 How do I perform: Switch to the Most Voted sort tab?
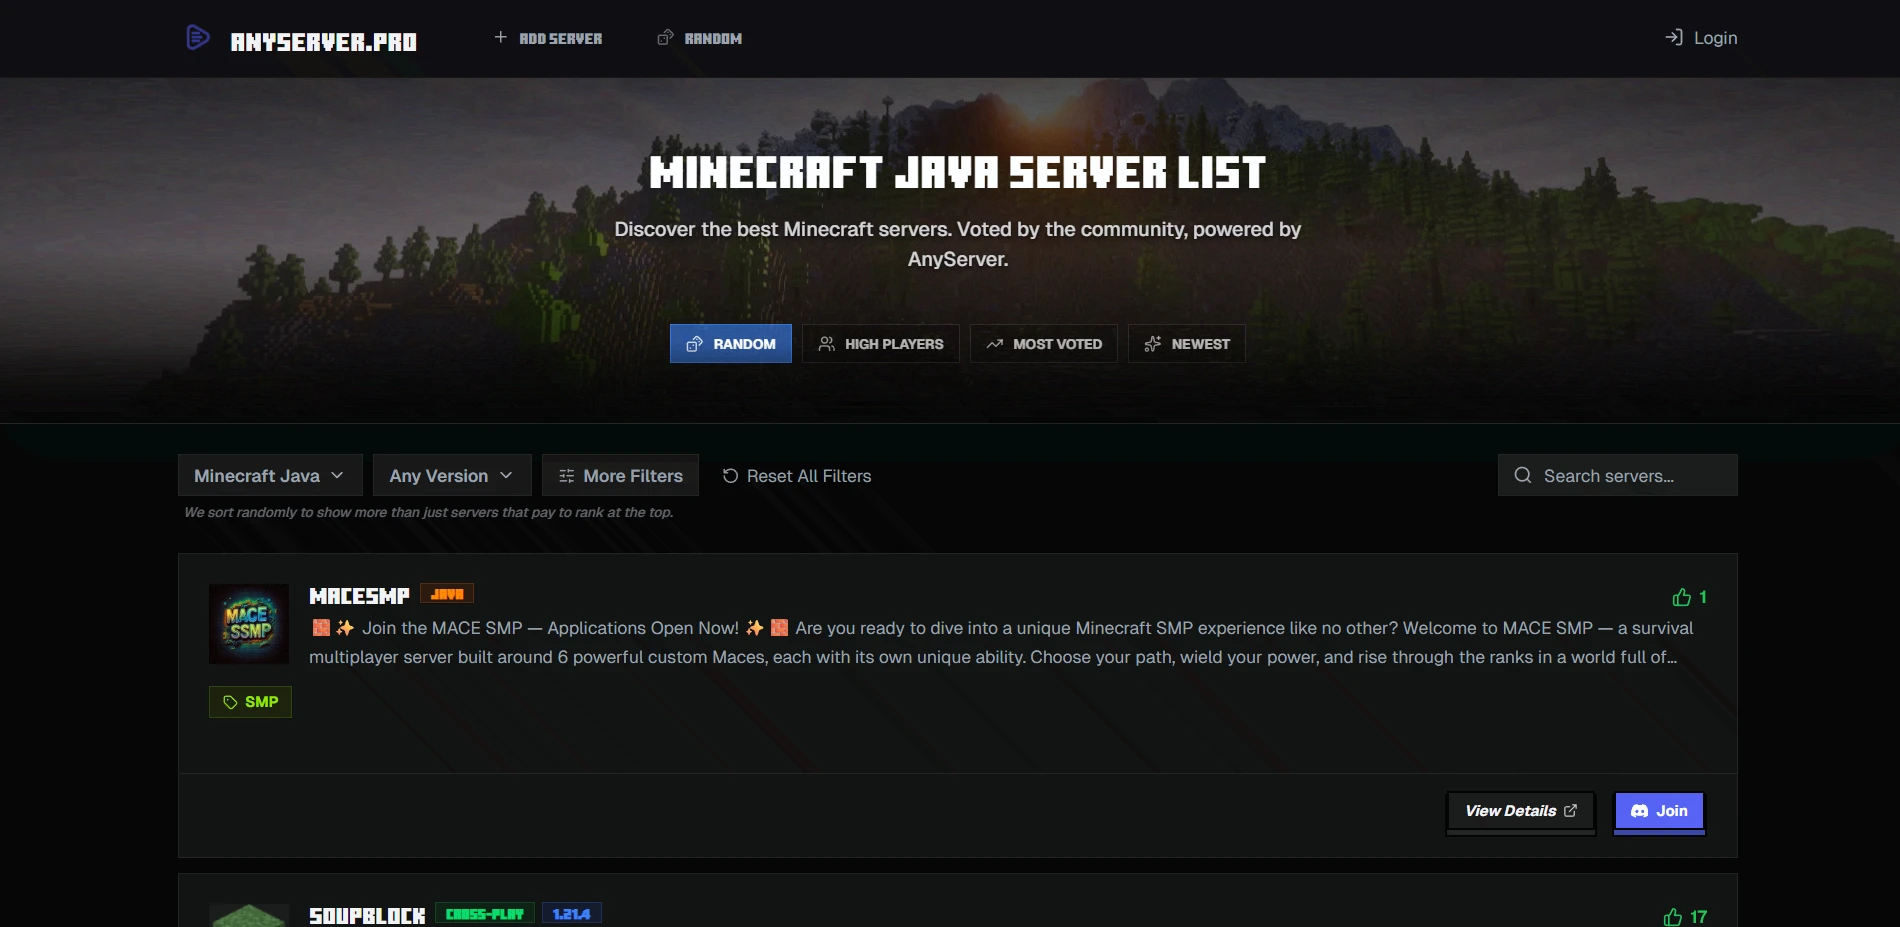(x=1043, y=344)
